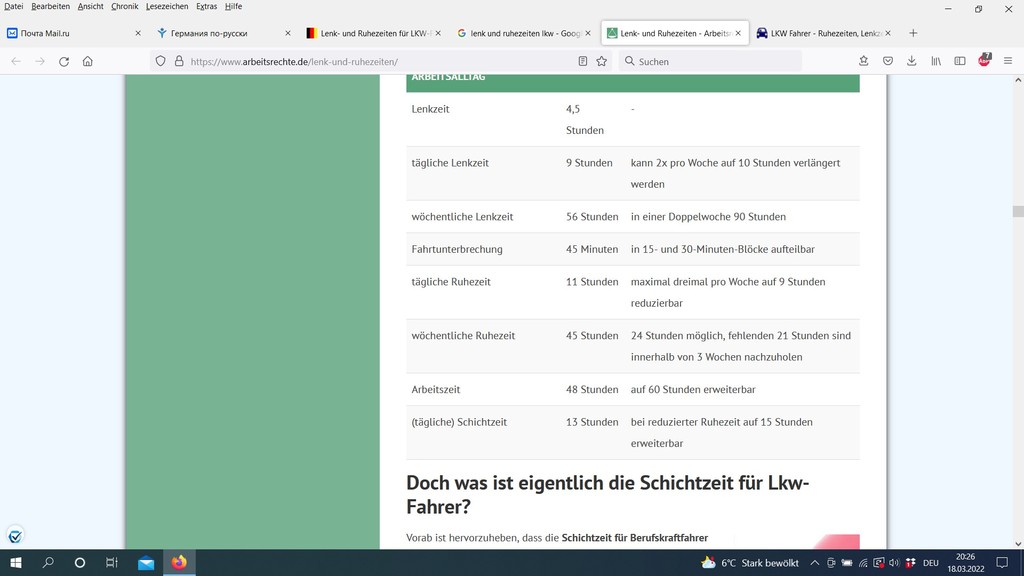Screen dimensions: 1024x576
Task: Open the Chronik menu
Action: pyautogui.click(x=125, y=6)
